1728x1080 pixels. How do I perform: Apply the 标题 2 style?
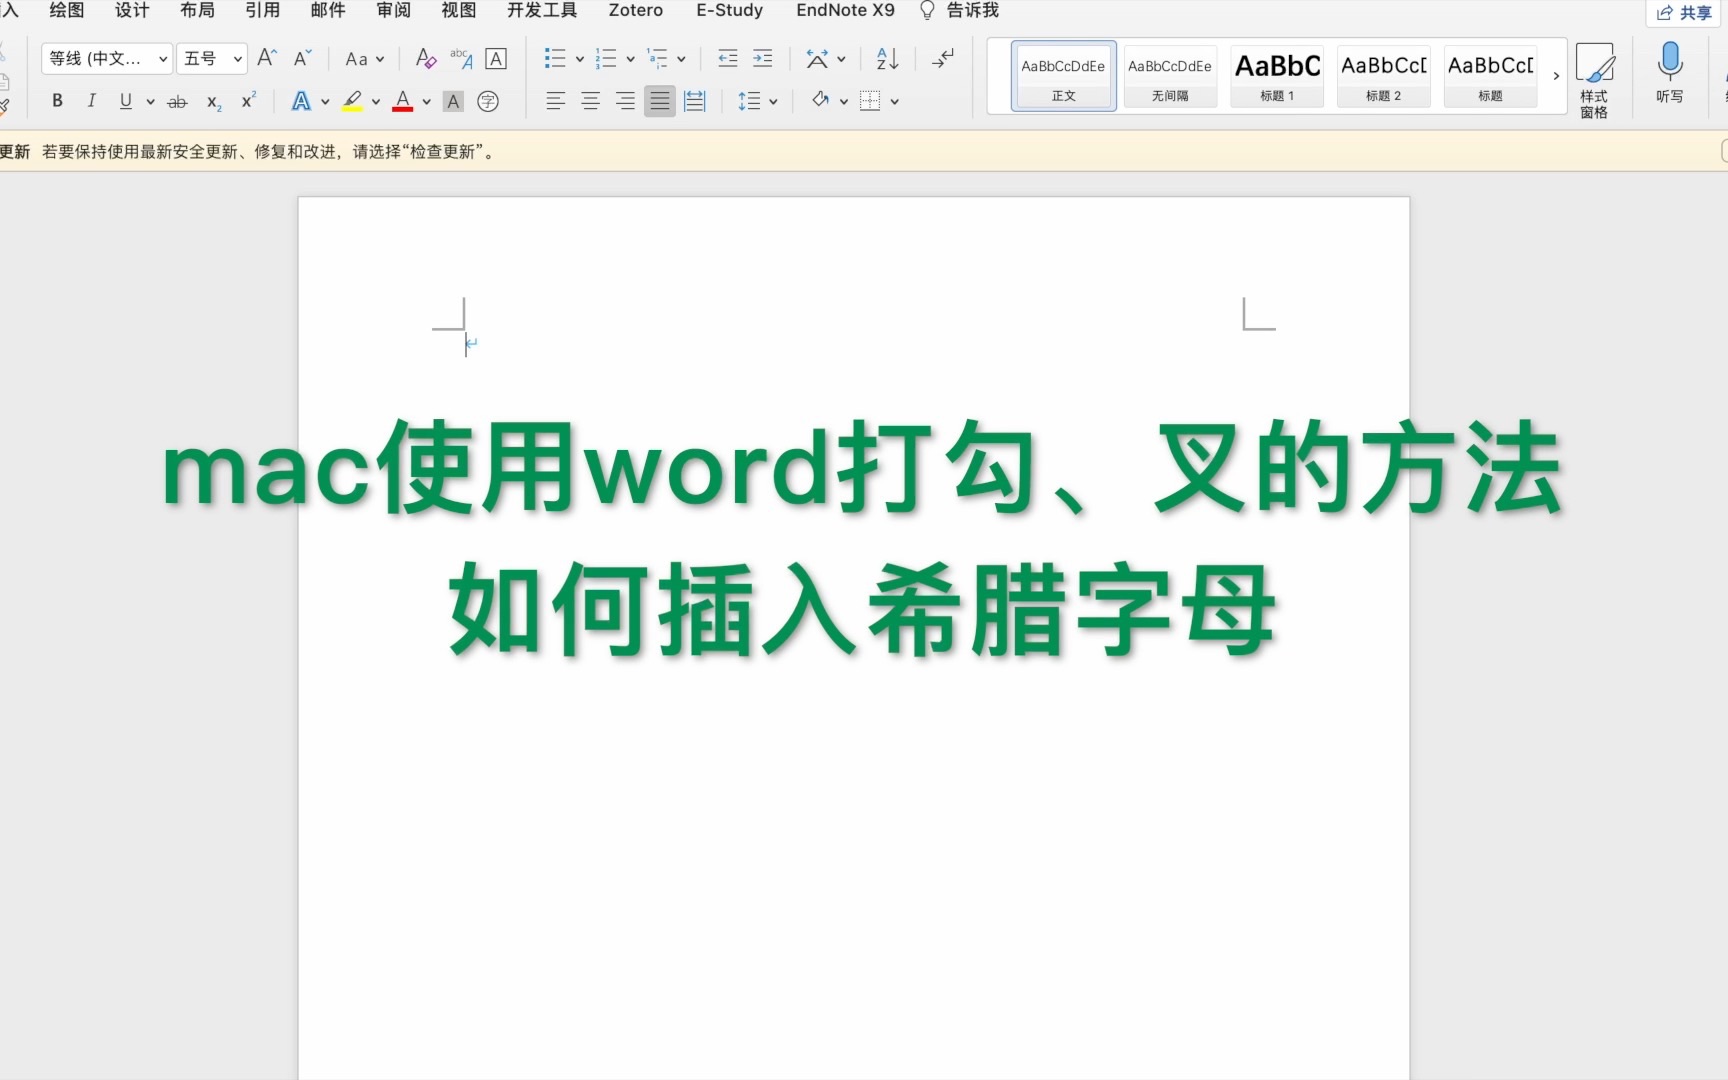(1384, 76)
